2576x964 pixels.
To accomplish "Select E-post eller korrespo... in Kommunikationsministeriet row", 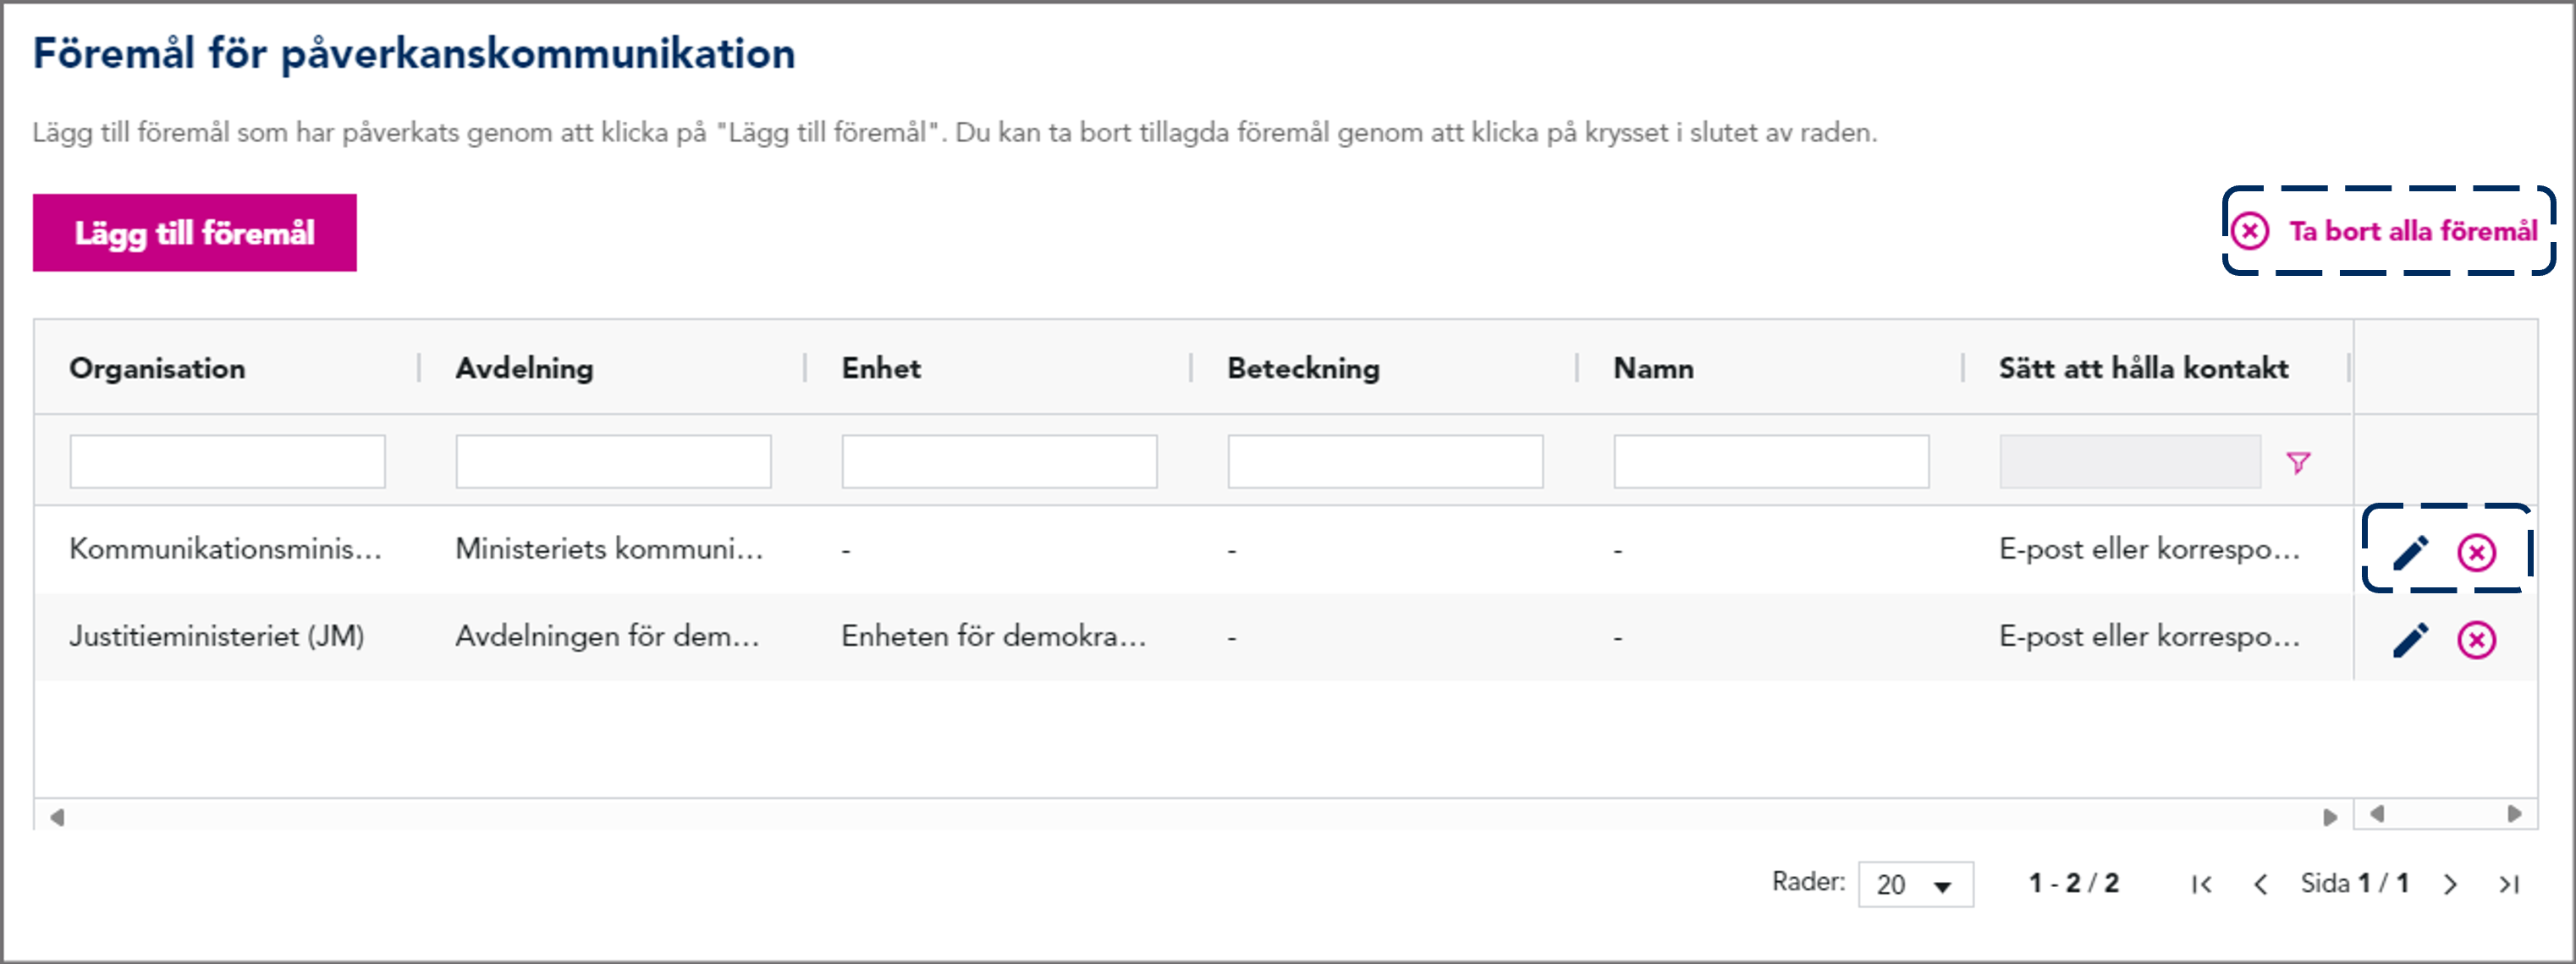I will 2149,549.
